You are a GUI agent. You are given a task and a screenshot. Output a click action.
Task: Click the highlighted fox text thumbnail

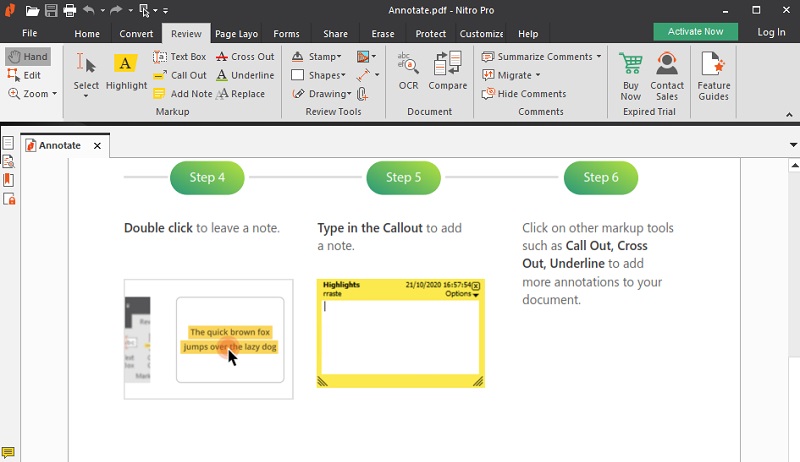230,340
